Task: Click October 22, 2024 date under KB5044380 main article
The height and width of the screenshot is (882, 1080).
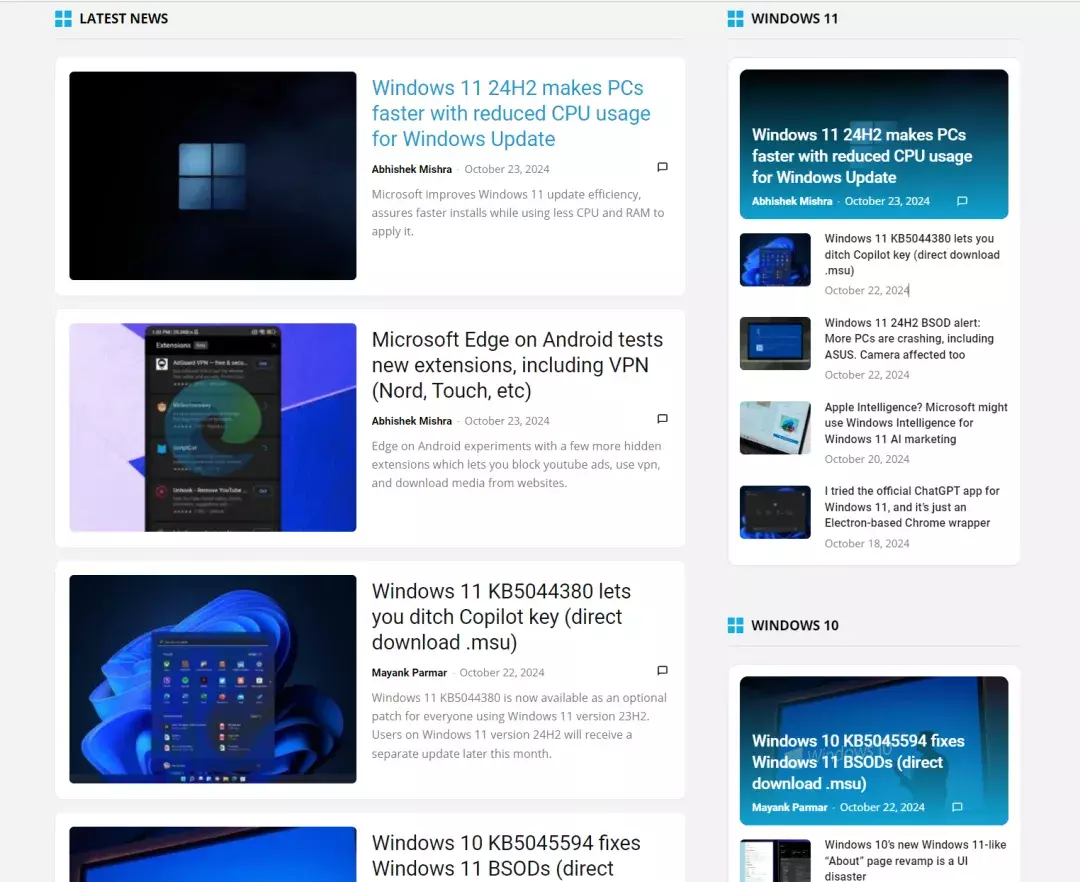Action: (x=501, y=673)
